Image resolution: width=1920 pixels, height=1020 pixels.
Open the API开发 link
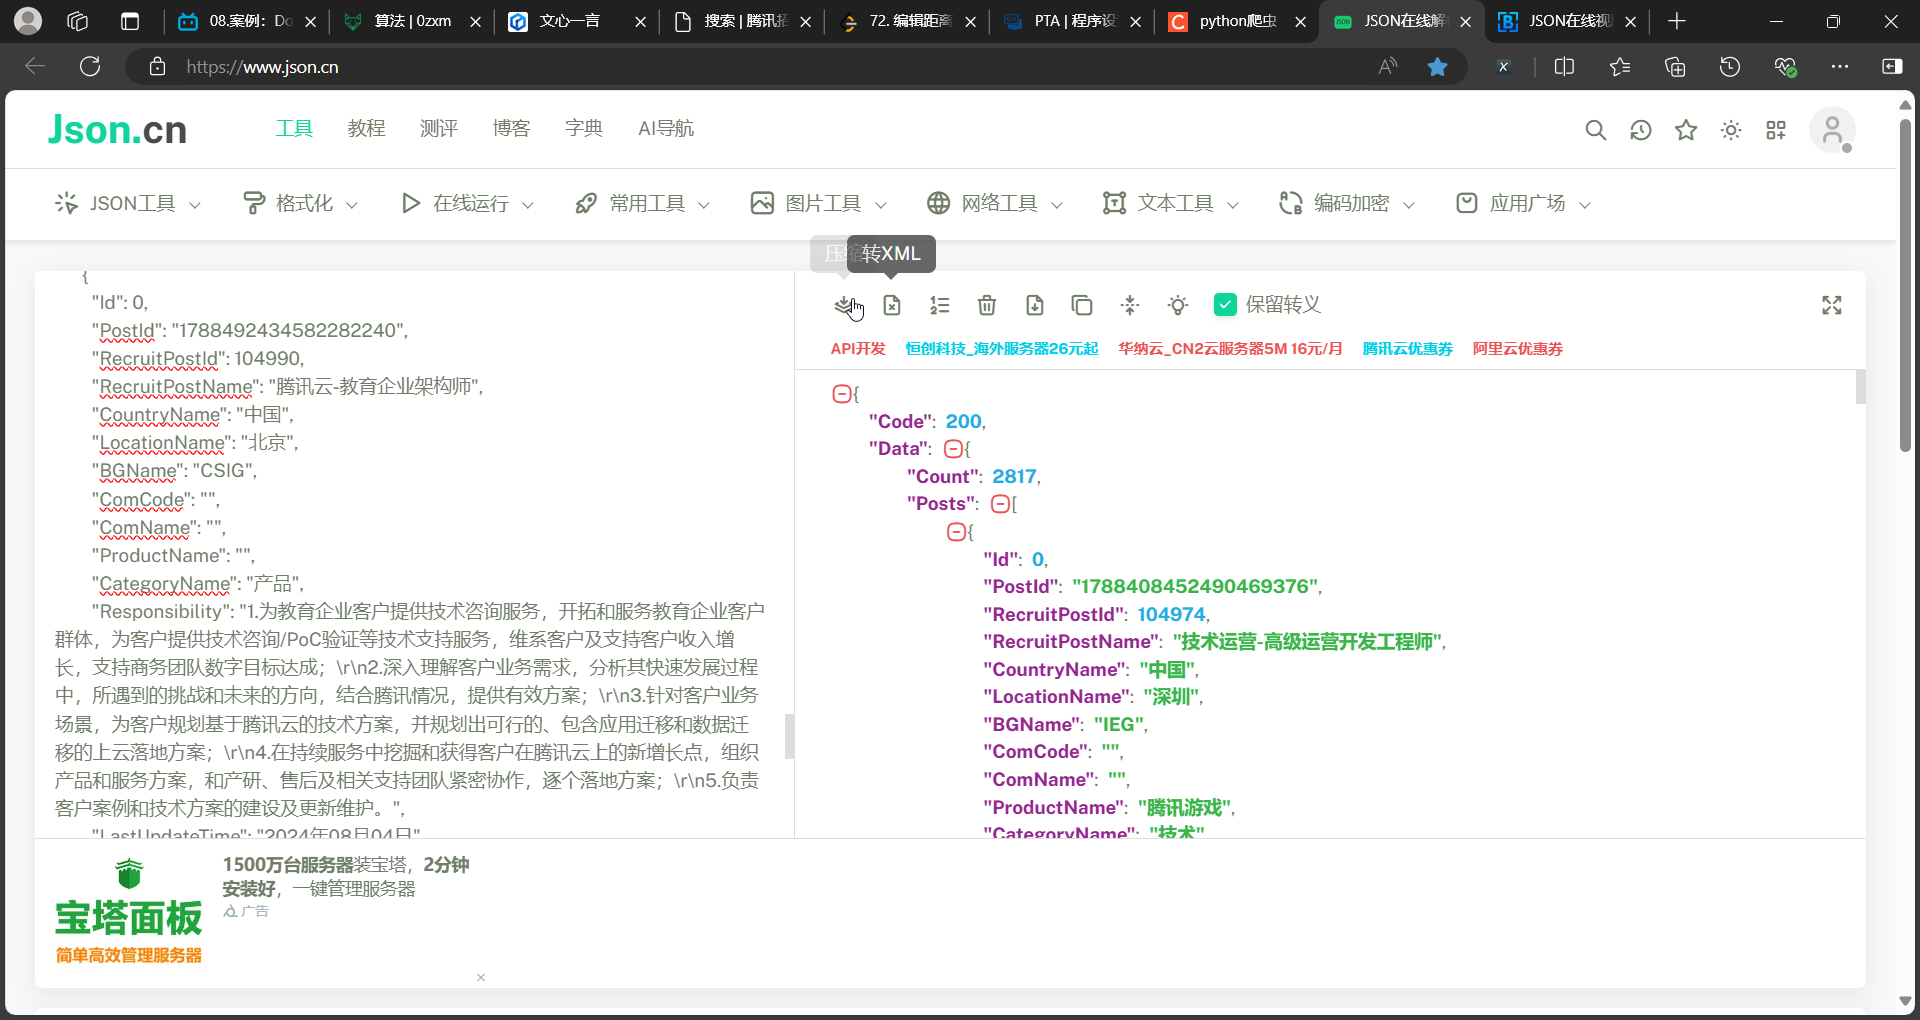857,349
